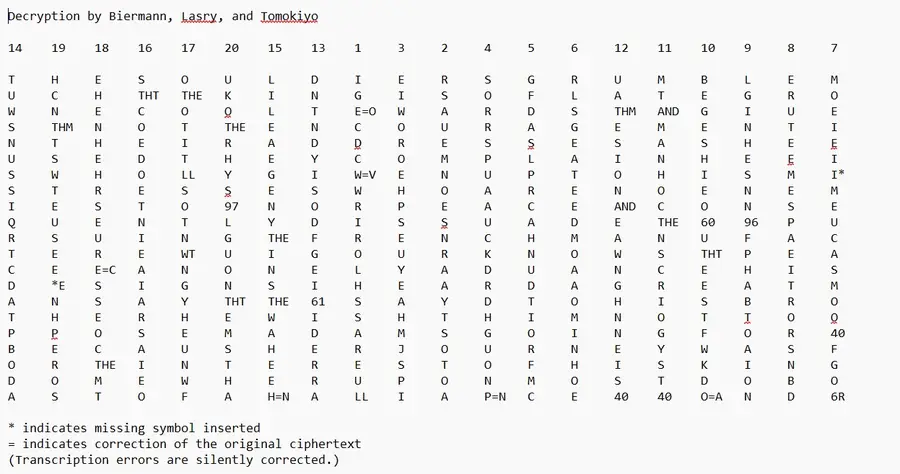The height and width of the screenshot is (474, 900).
Task: Click the "WT" cell in the grid
Action: point(188,254)
